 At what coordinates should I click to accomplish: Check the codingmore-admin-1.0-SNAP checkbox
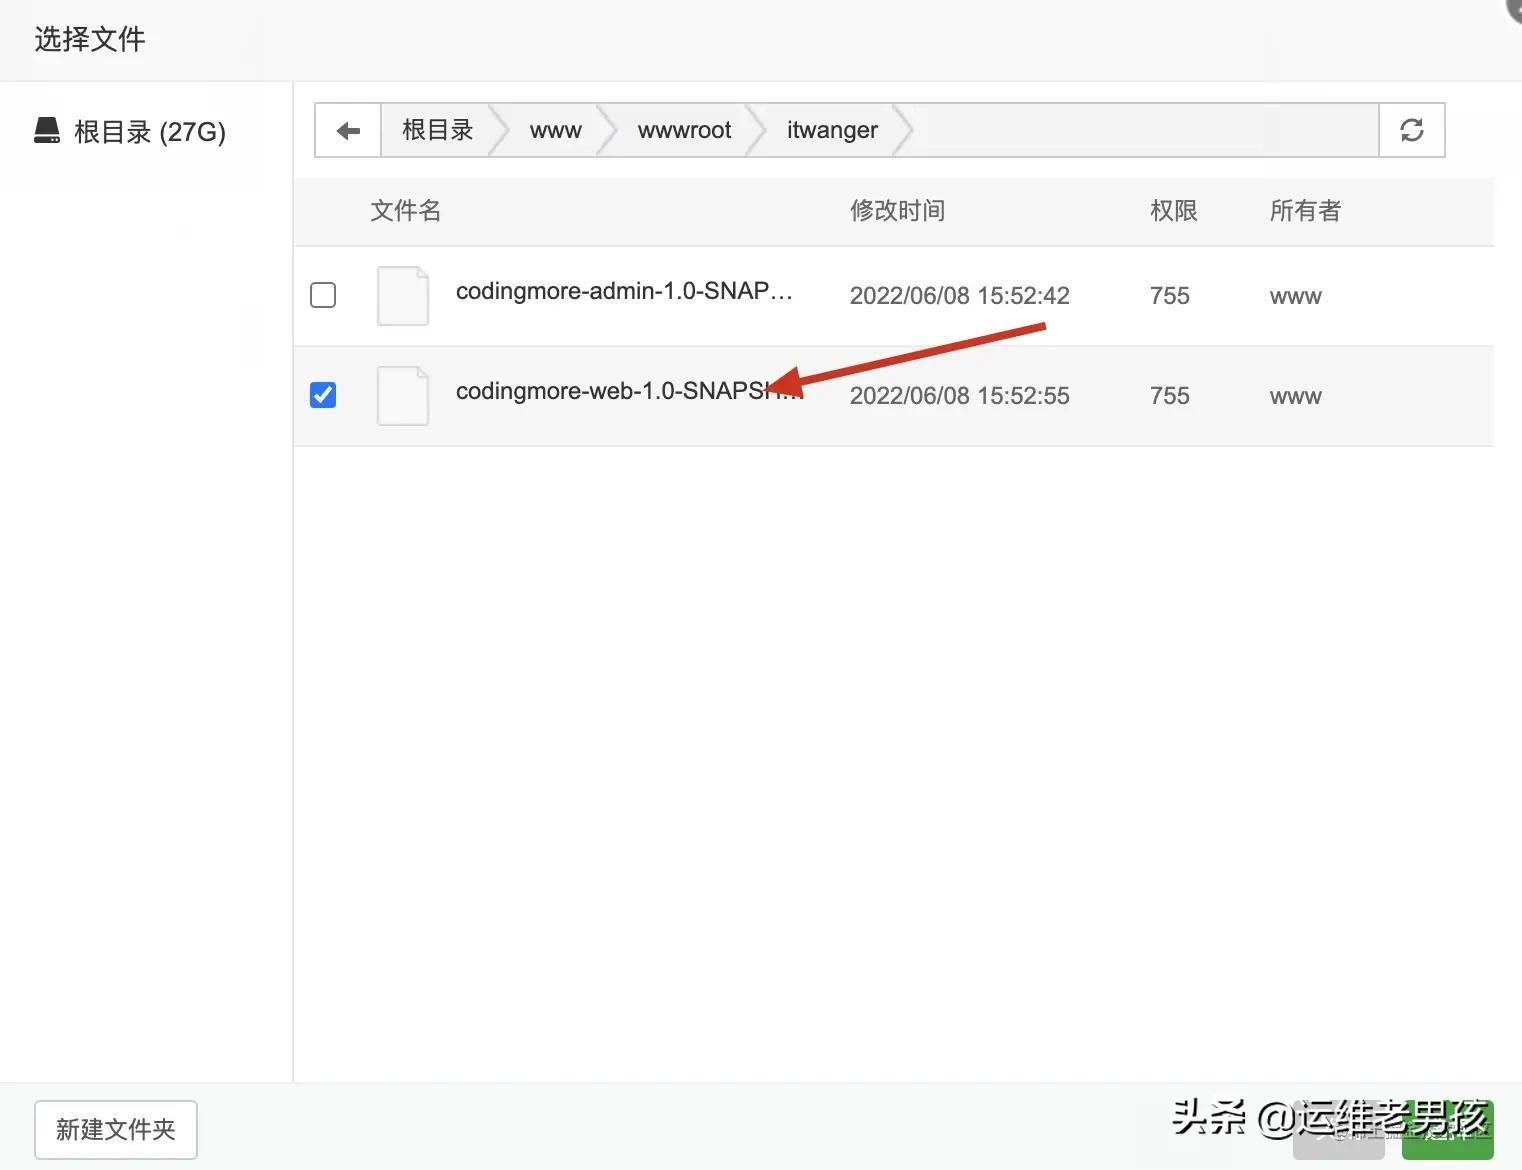(322, 296)
